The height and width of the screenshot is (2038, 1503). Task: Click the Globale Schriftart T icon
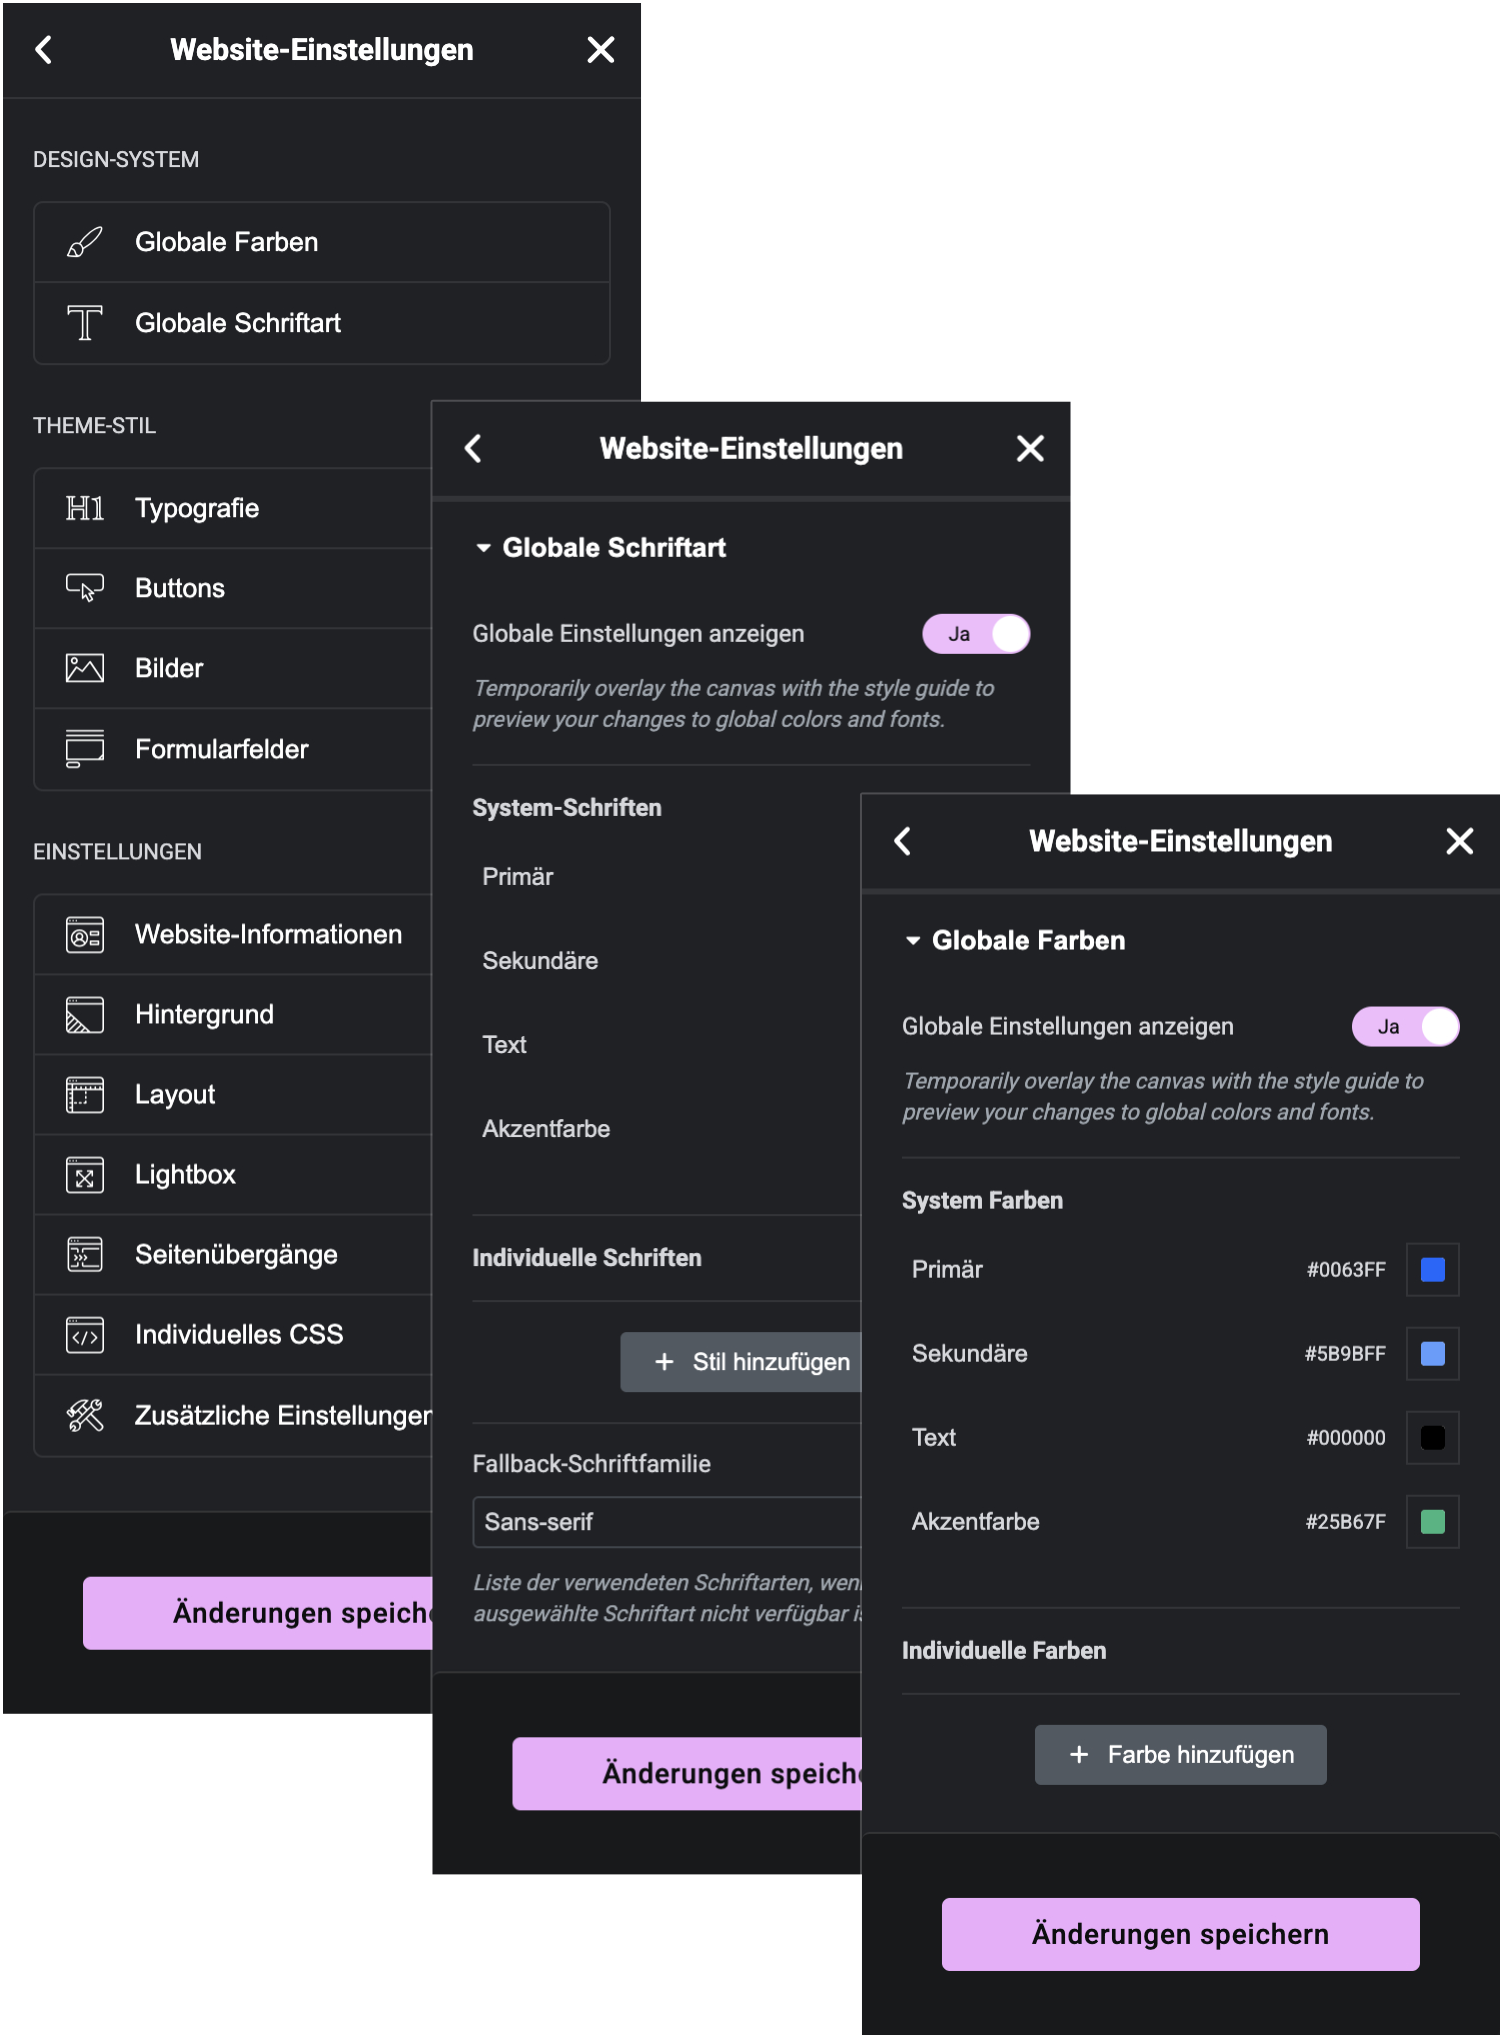pyautogui.click(x=84, y=323)
